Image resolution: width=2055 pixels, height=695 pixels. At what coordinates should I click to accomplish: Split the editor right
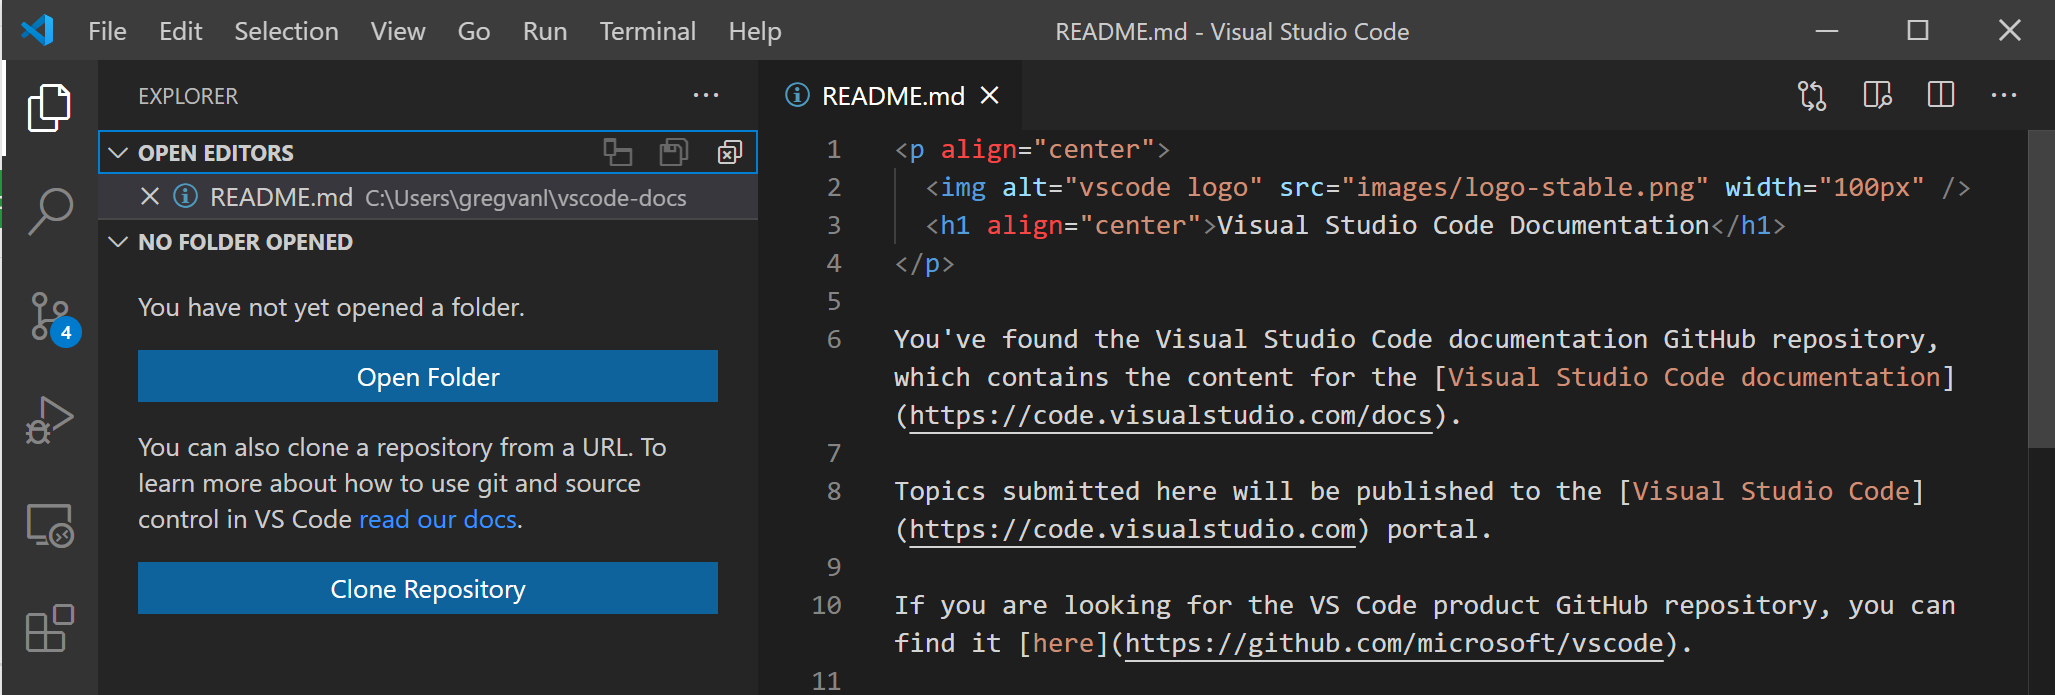pyautogui.click(x=1941, y=95)
